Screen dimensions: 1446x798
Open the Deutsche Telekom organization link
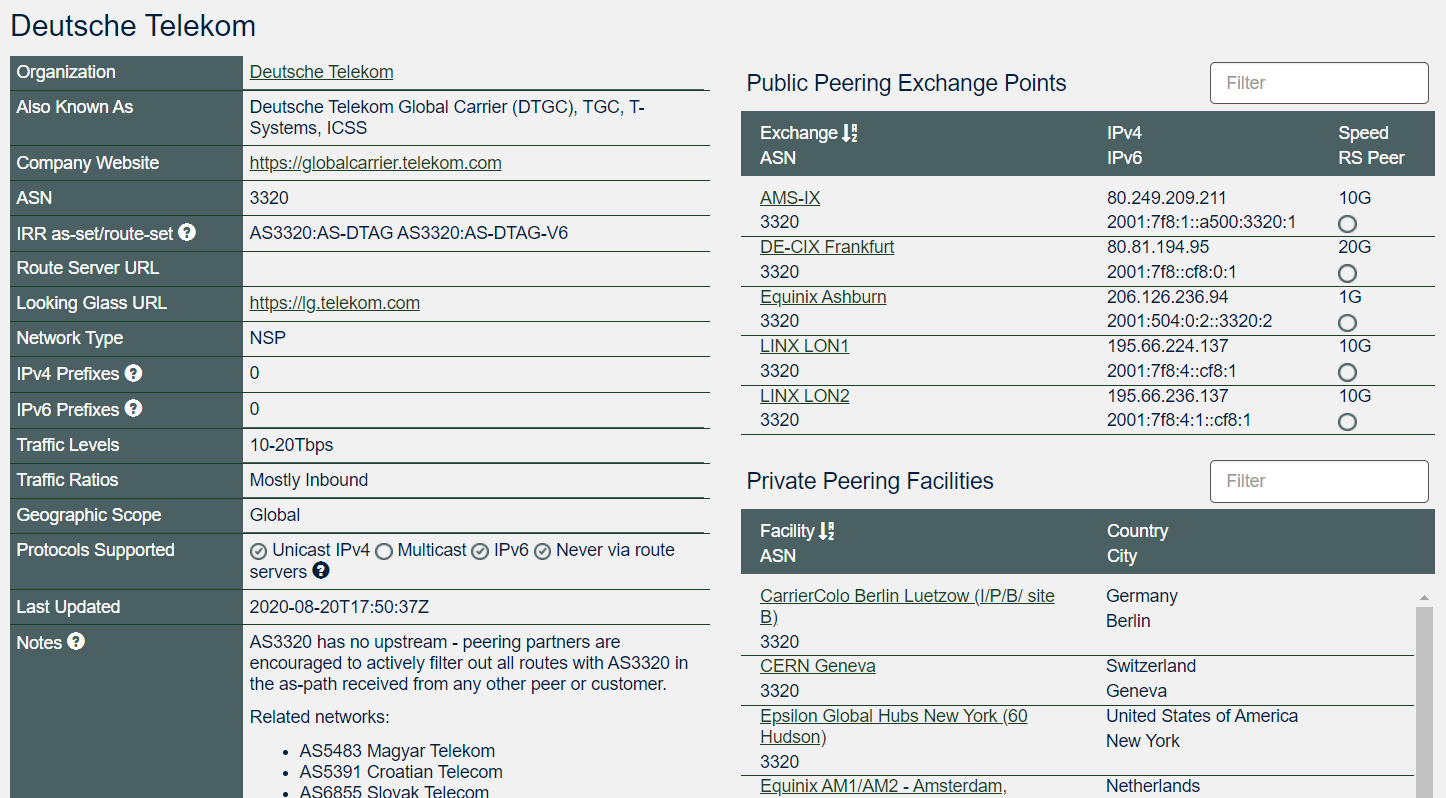pyautogui.click(x=321, y=72)
